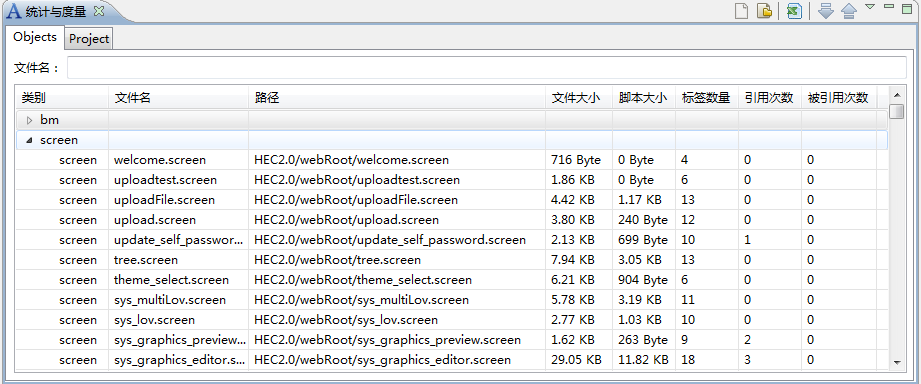This screenshot has height=384, width=921.
Task: Click the 716 Byte file size cell
Action: click(x=576, y=160)
